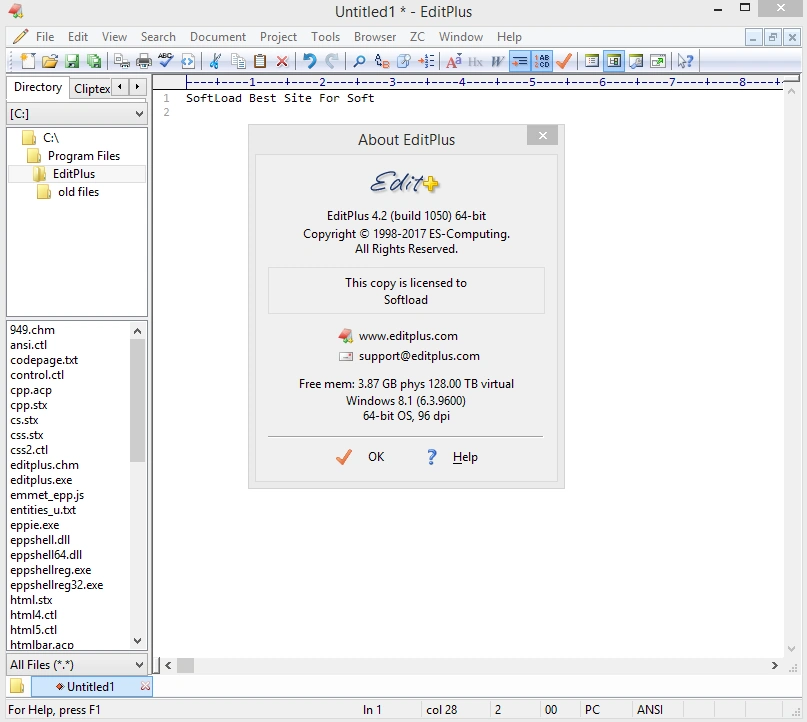Click the Find magnifier icon
The height and width of the screenshot is (722, 807).
pos(359,61)
